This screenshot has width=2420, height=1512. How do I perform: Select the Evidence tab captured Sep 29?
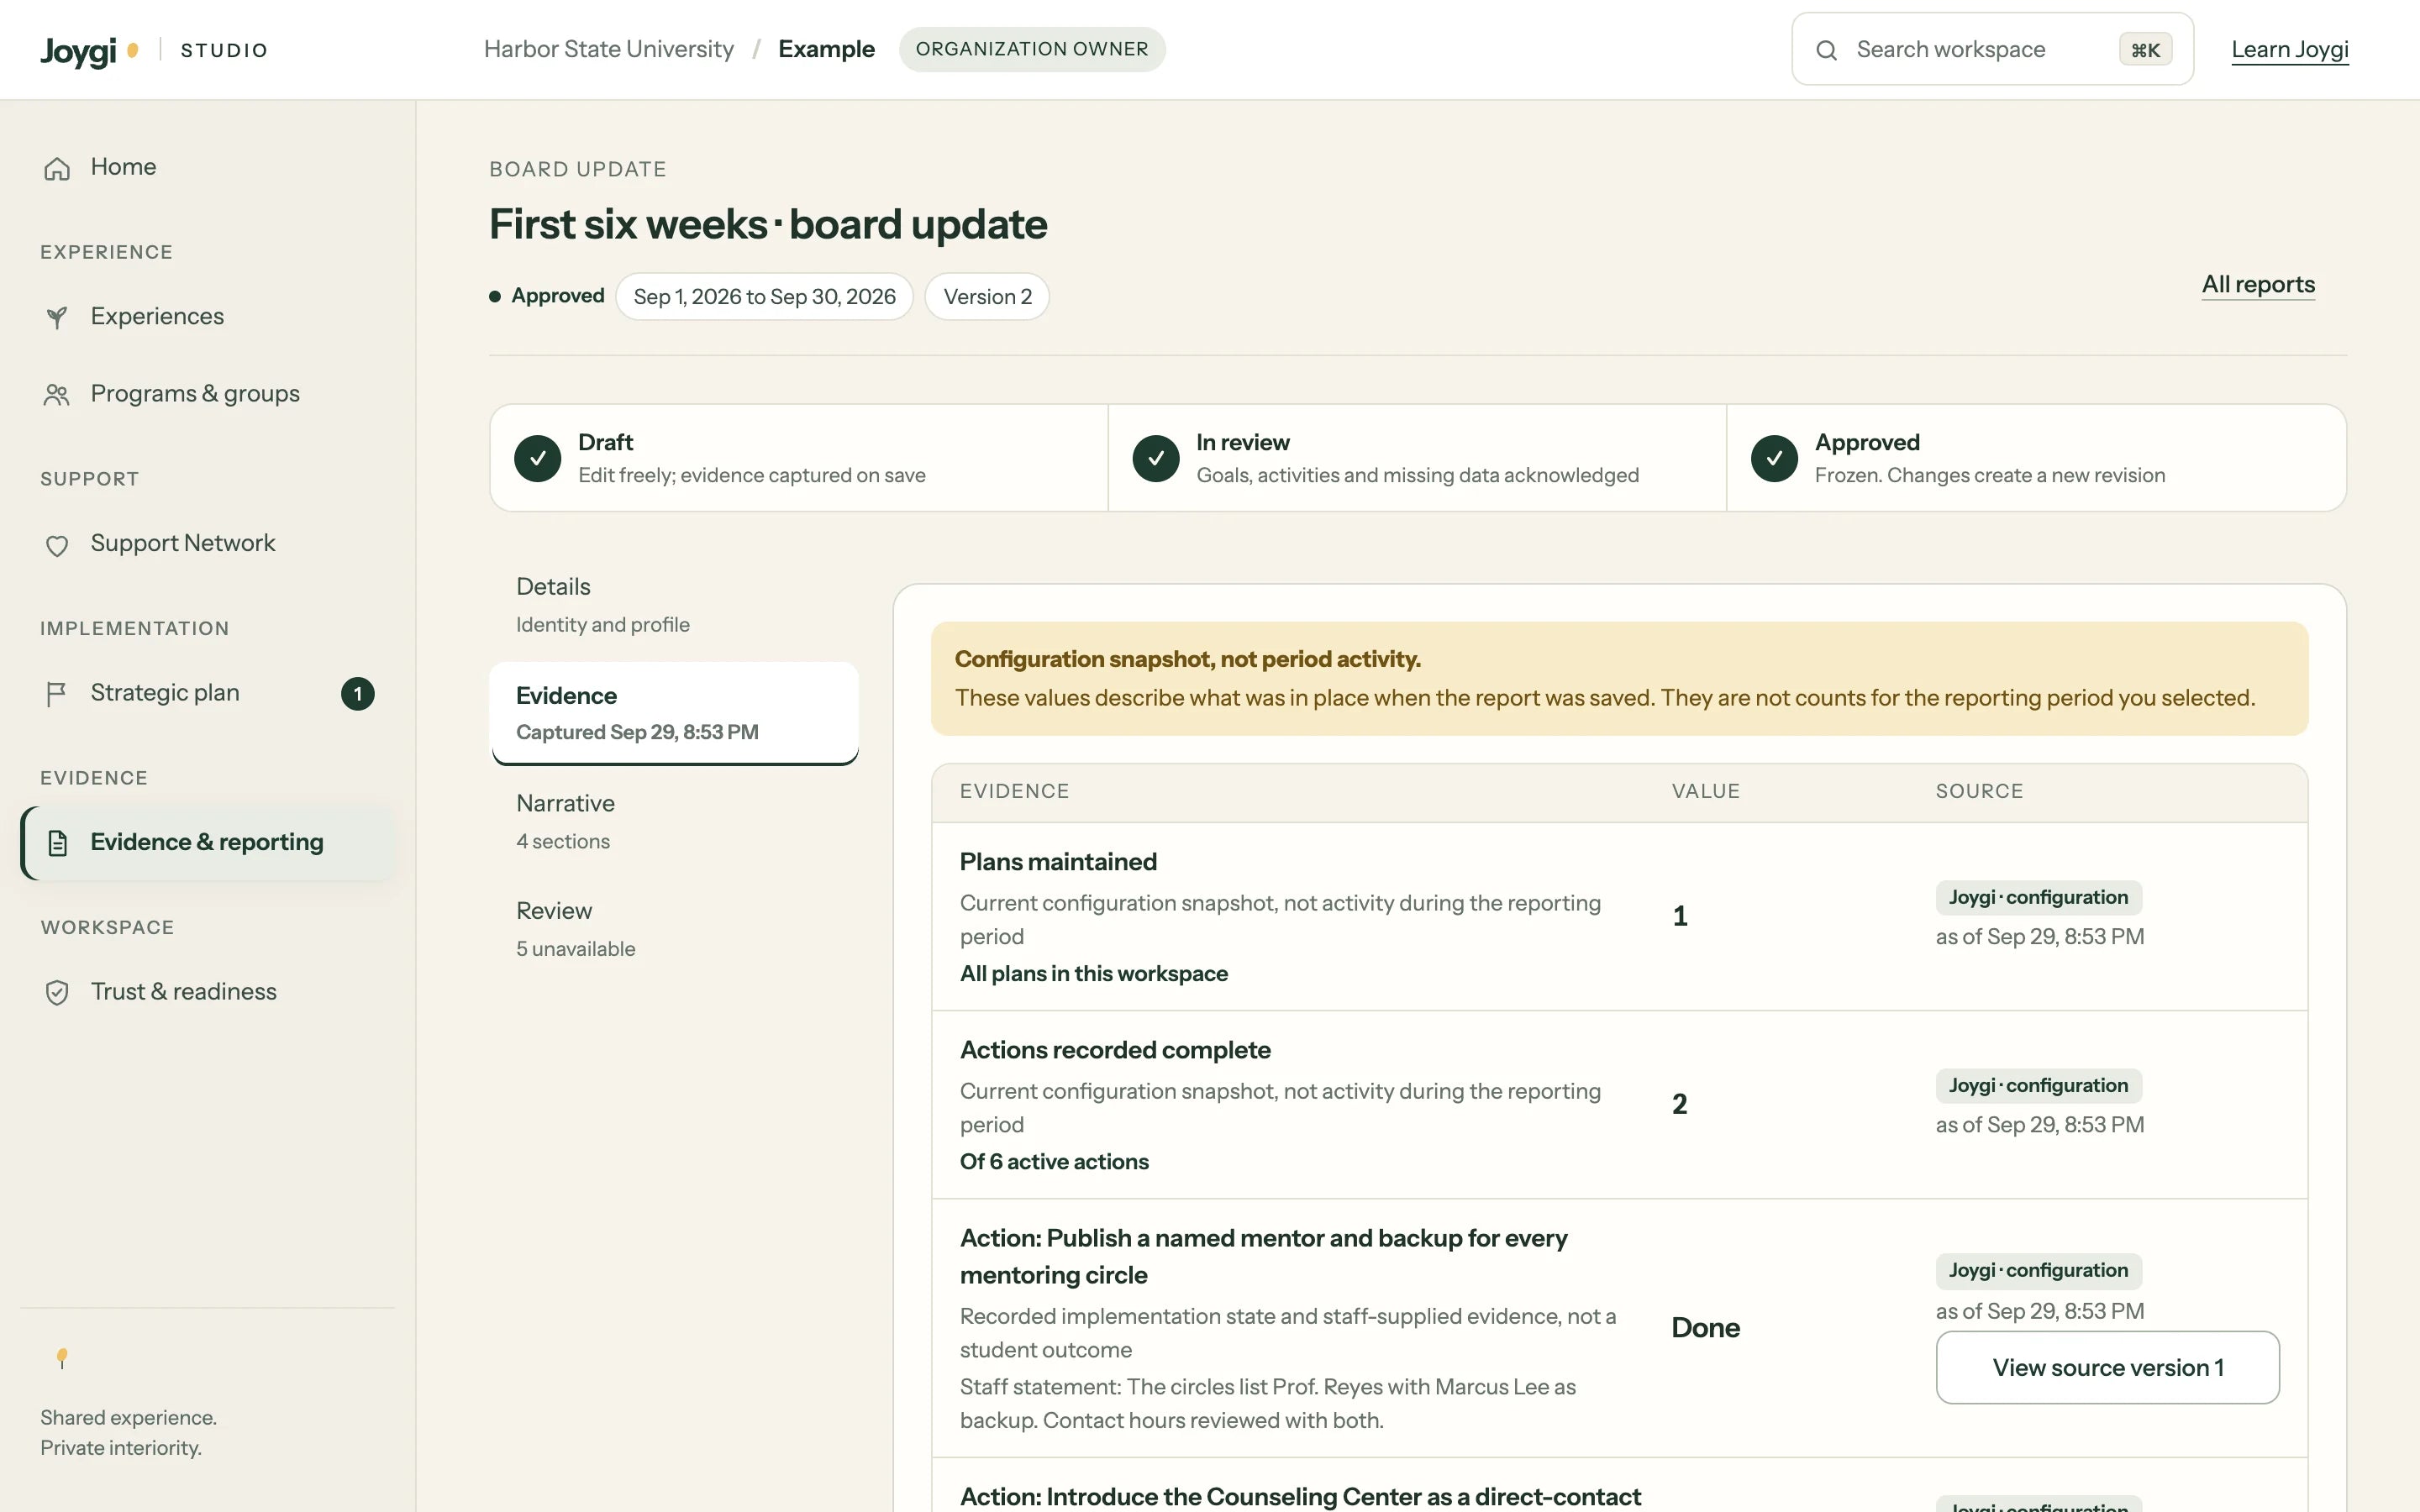(674, 713)
